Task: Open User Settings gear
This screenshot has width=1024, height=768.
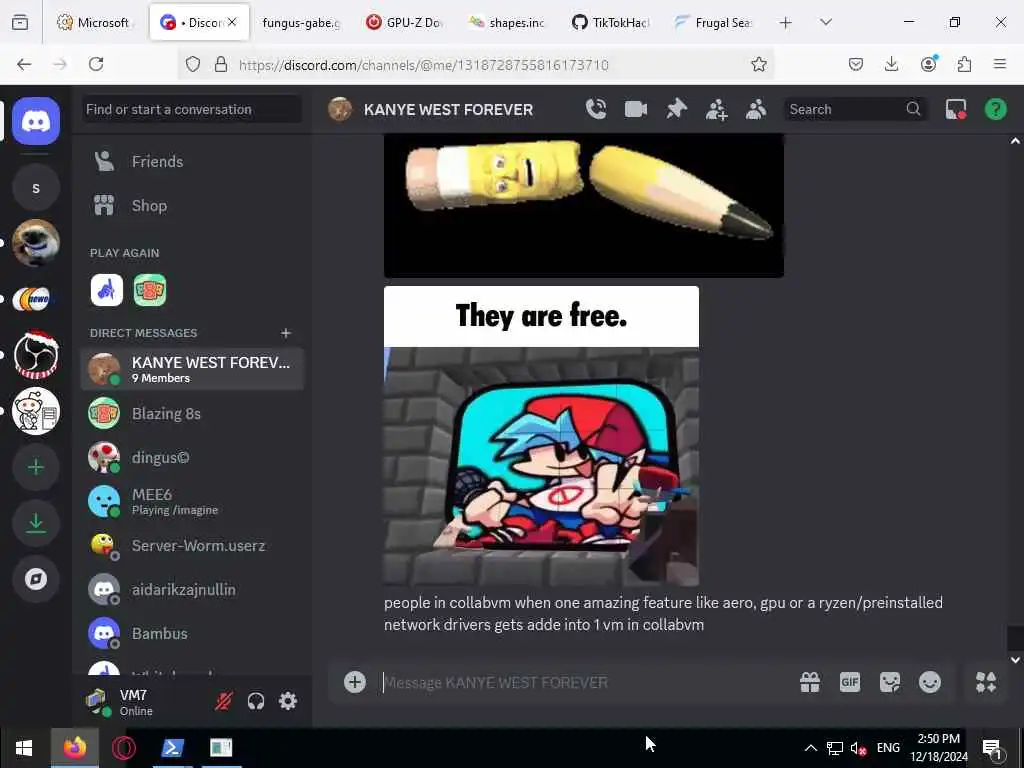Action: [x=288, y=701]
